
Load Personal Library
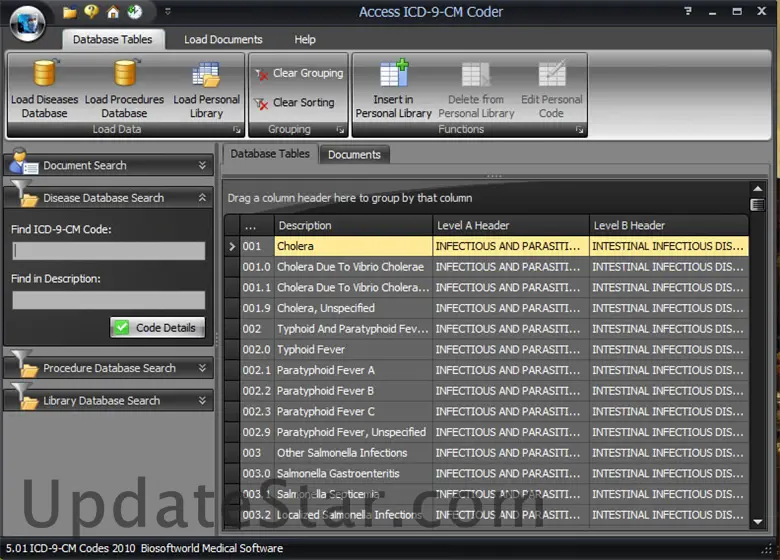point(206,90)
